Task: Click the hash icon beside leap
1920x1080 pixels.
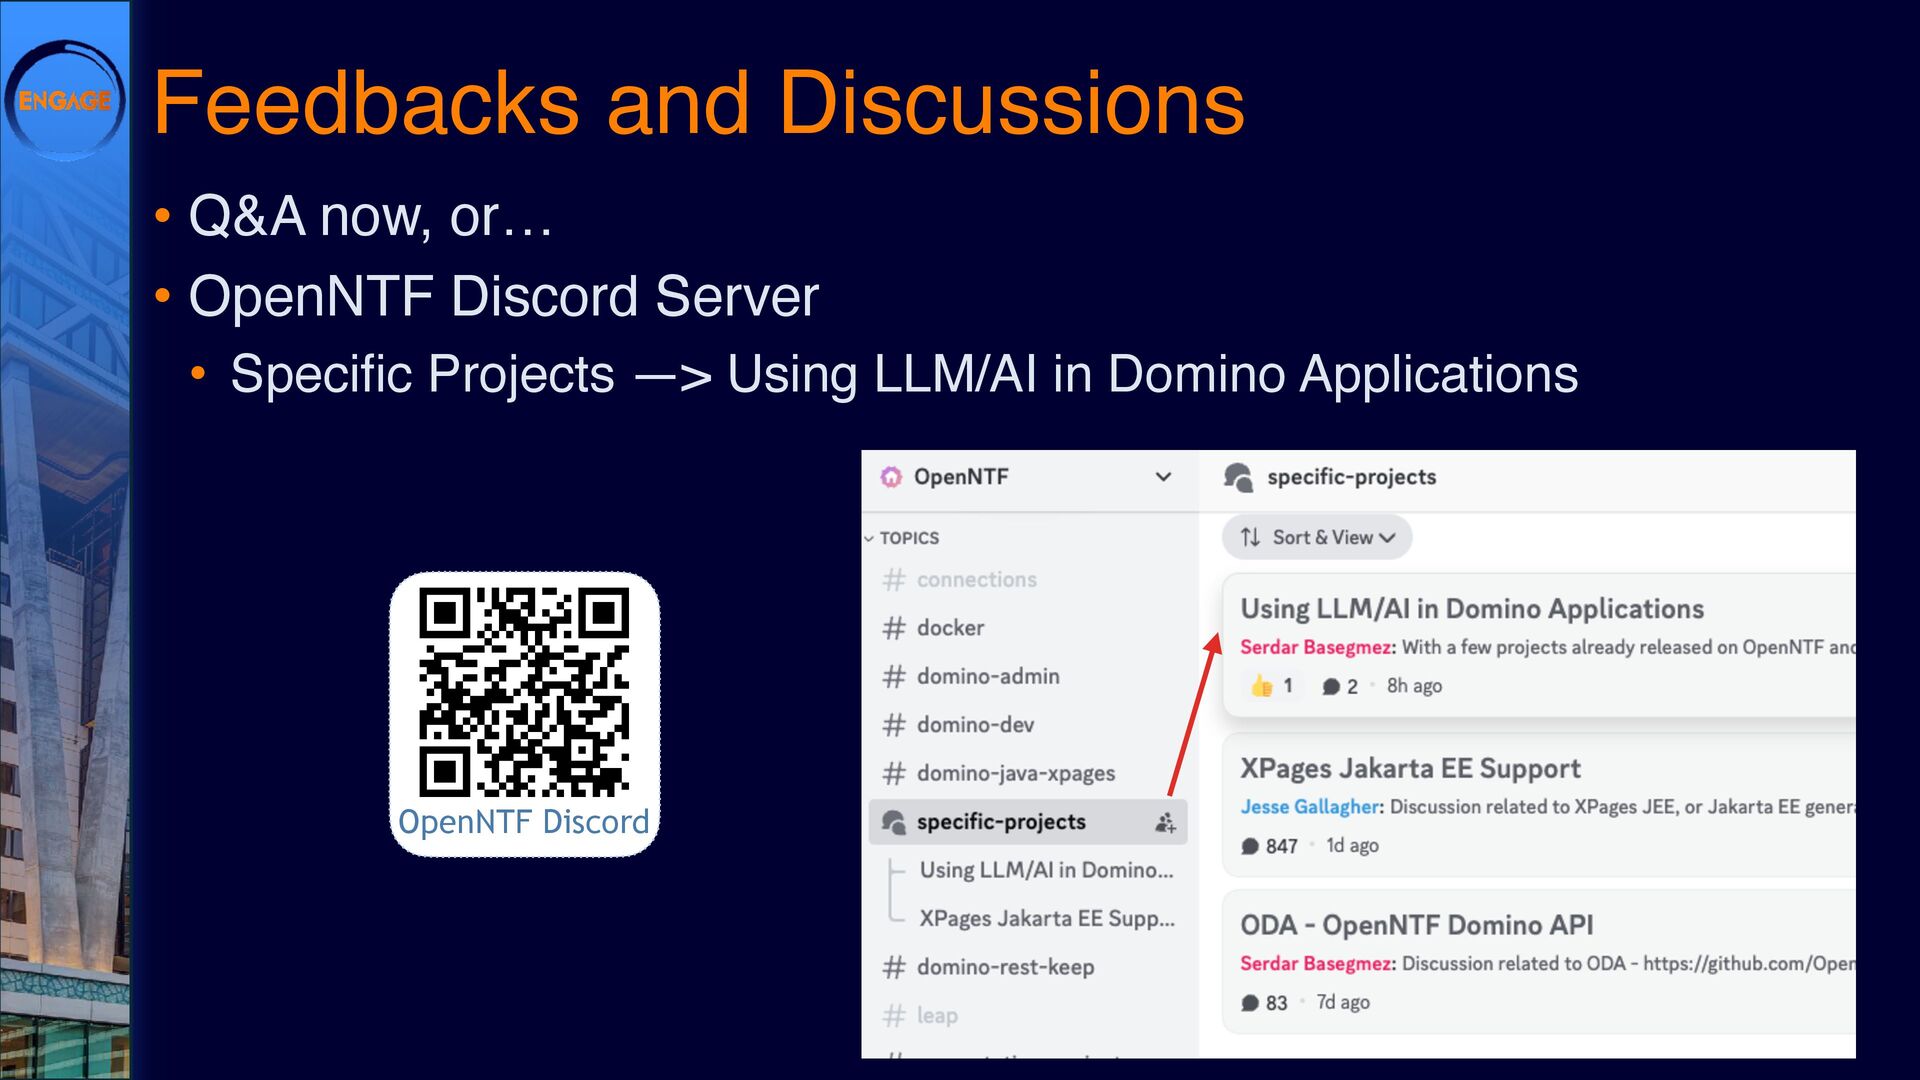Action: [x=894, y=1015]
